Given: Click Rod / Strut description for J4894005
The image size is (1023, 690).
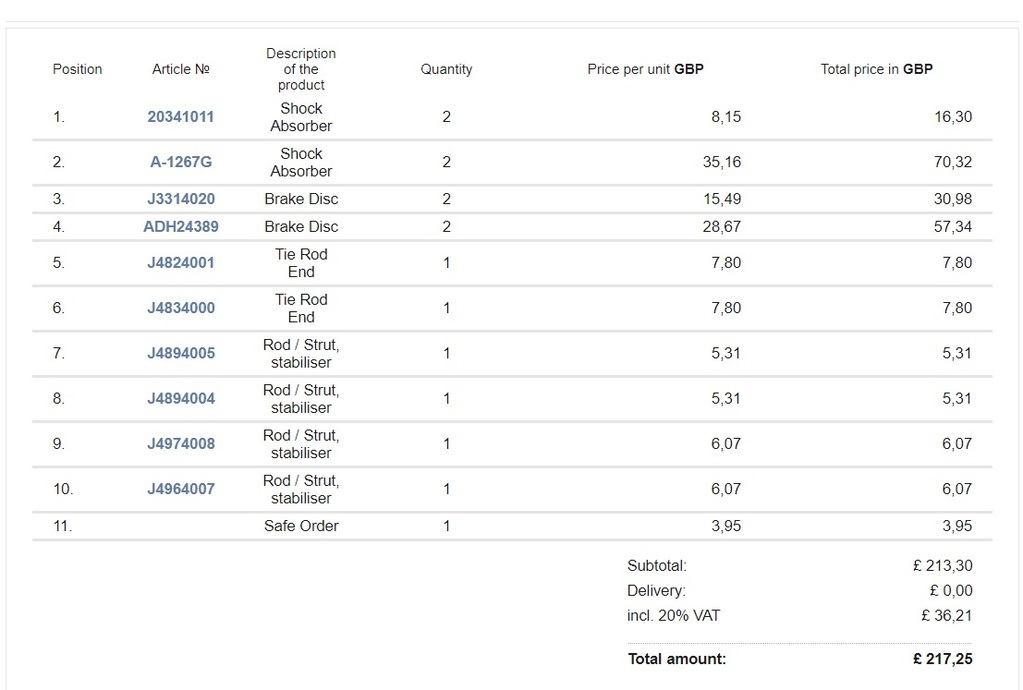Looking at the screenshot, I should click(x=301, y=353).
